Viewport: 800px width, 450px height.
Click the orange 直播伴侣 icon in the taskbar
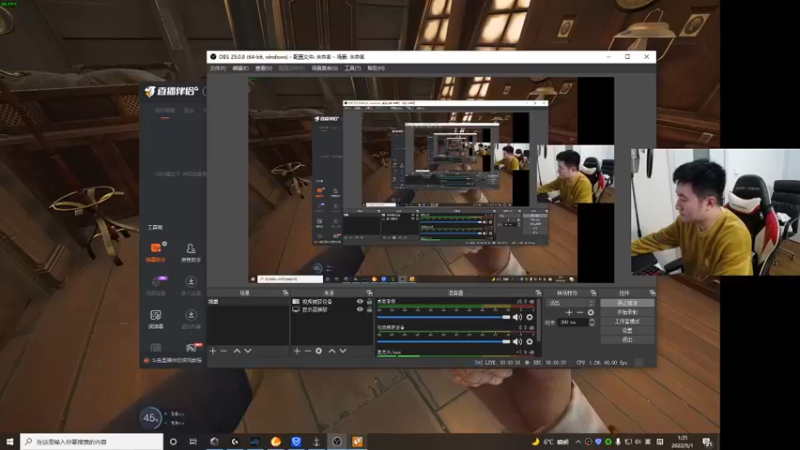click(357, 441)
